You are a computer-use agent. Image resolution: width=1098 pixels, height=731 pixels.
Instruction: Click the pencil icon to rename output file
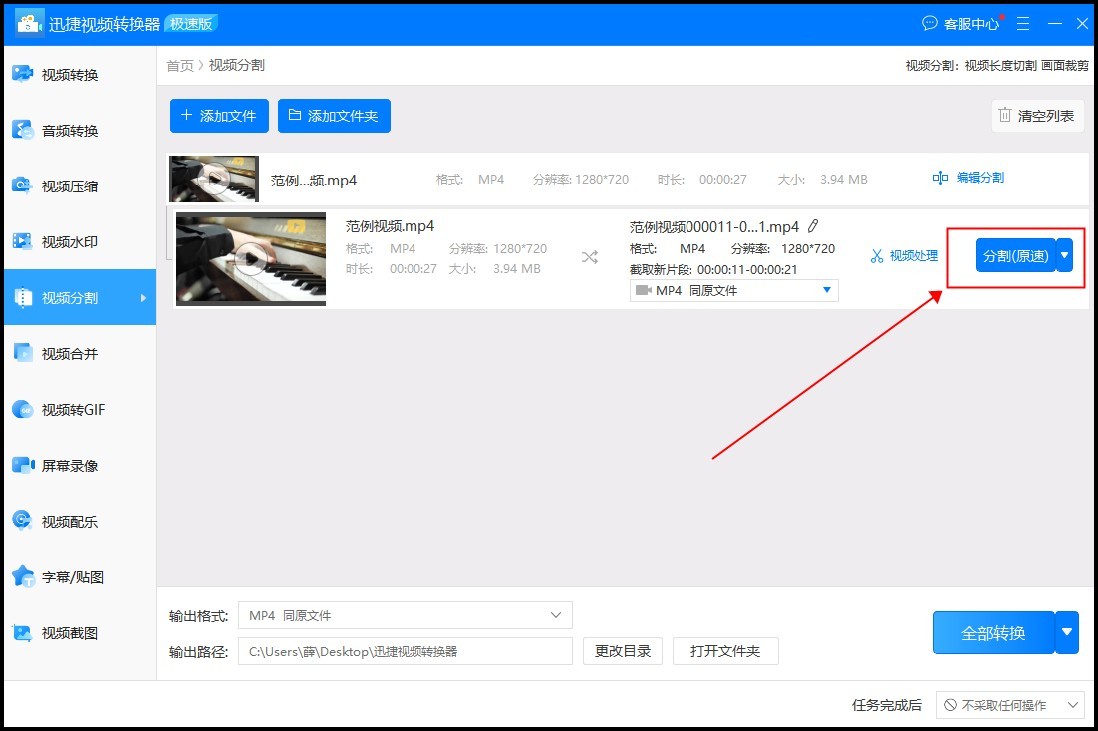tap(815, 225)
